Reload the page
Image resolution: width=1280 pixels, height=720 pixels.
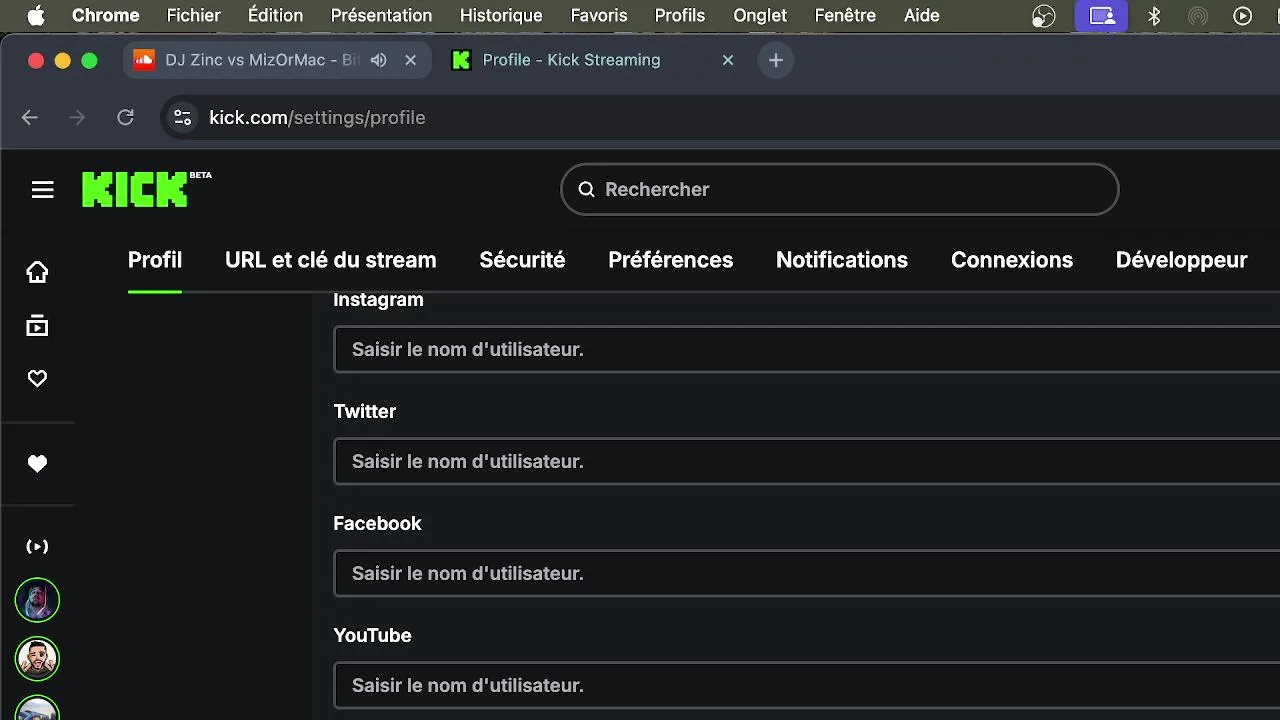point(125,117)
